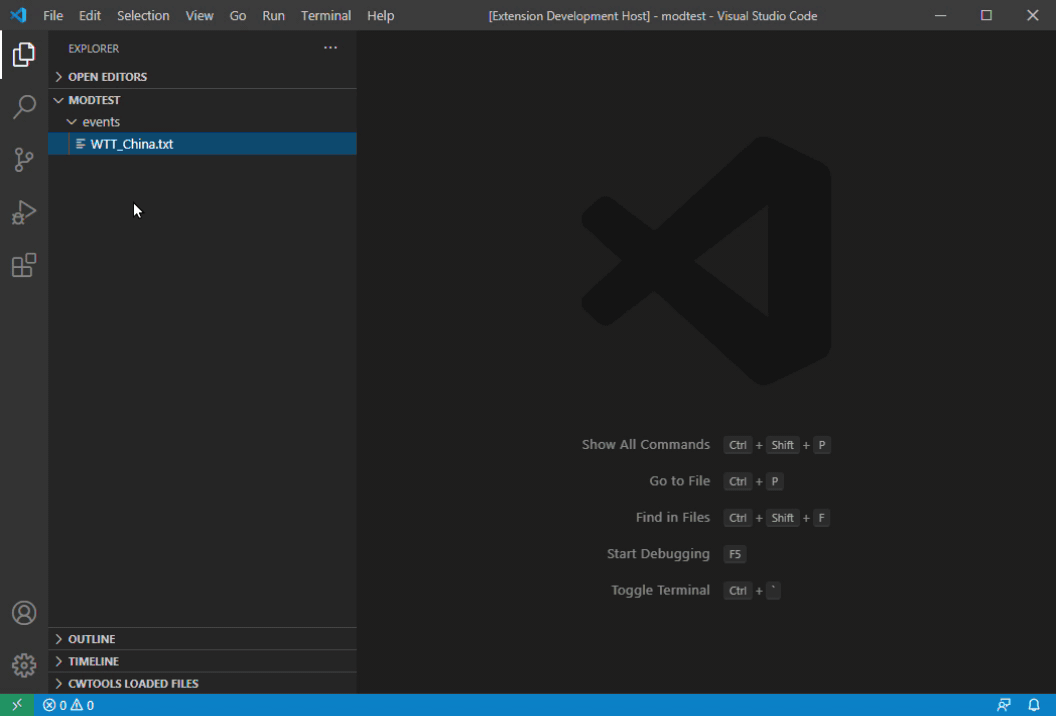Expand the Open Editors section
The width and height of the screenshot is (1056, 716).
coord(202,77)
